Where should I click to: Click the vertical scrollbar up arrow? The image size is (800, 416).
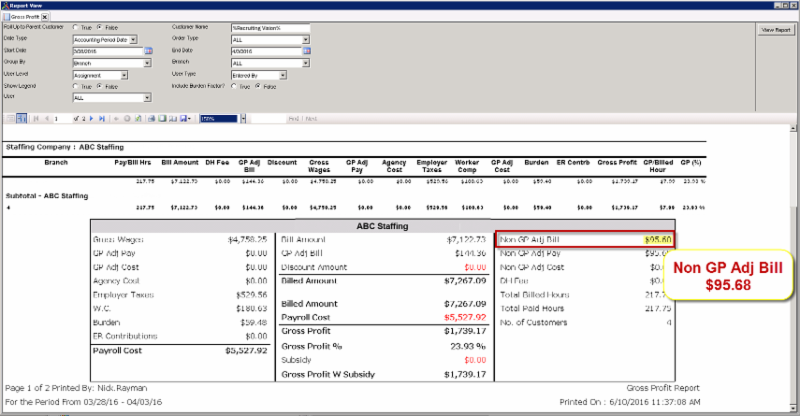tap(793, 129)
